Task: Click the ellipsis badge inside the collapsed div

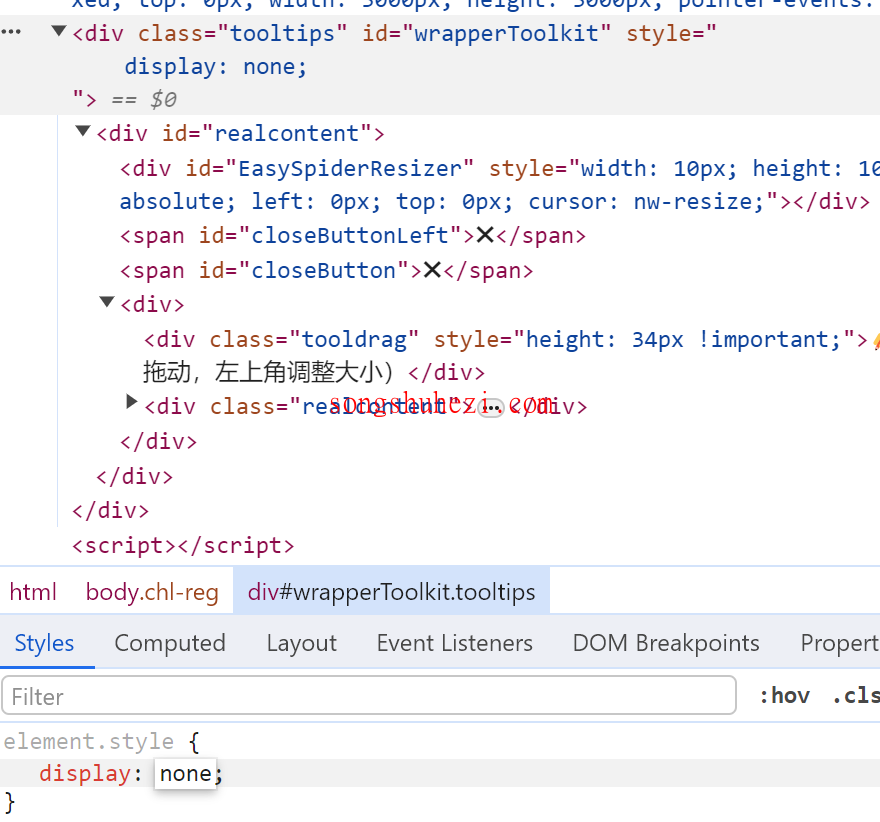Action: [492, 408]
